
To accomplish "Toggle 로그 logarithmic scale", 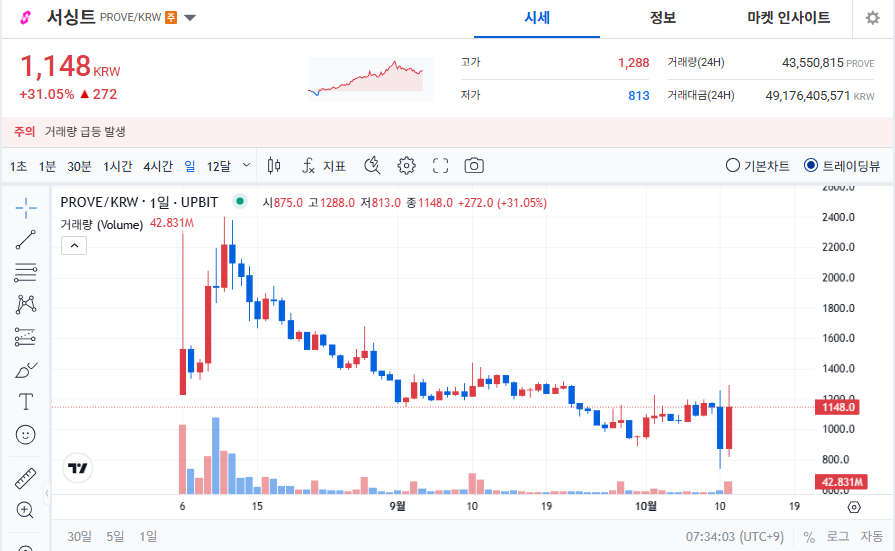I will pyautogui.click(x=837, y=537).
